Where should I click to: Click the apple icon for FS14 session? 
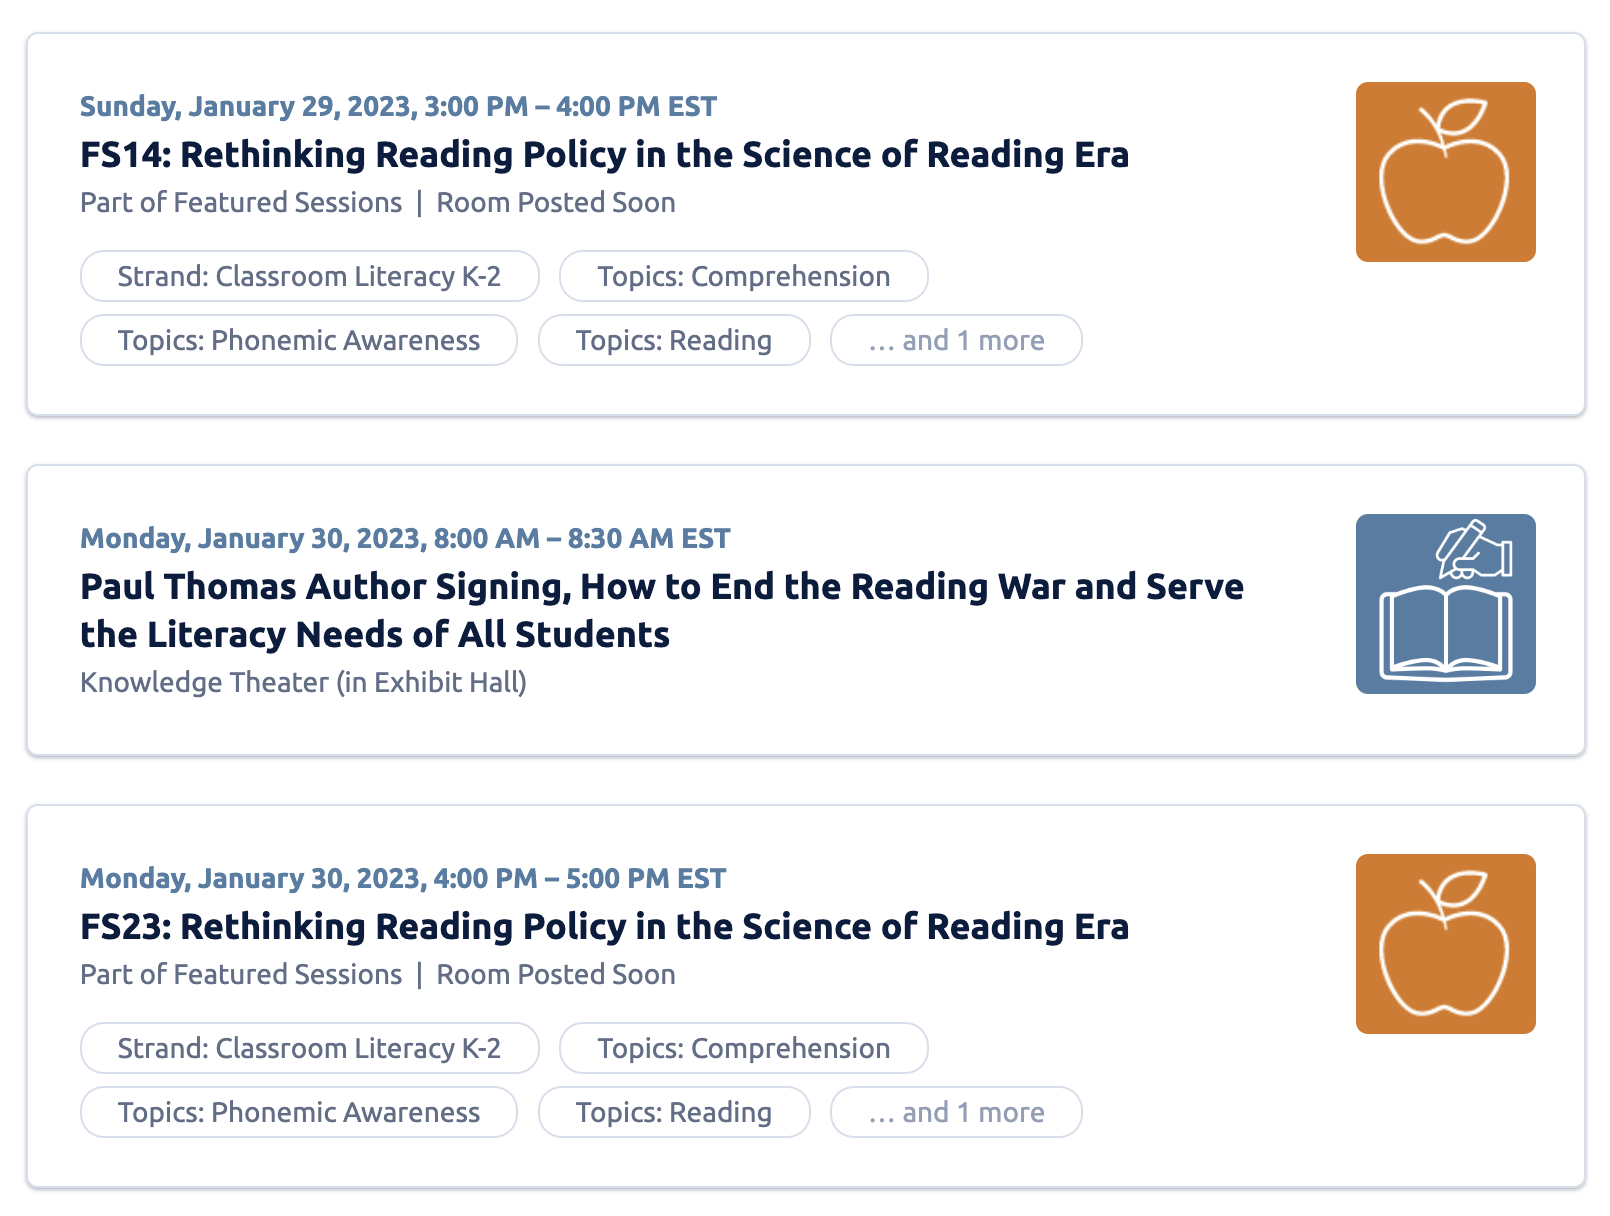point(1445,172)
